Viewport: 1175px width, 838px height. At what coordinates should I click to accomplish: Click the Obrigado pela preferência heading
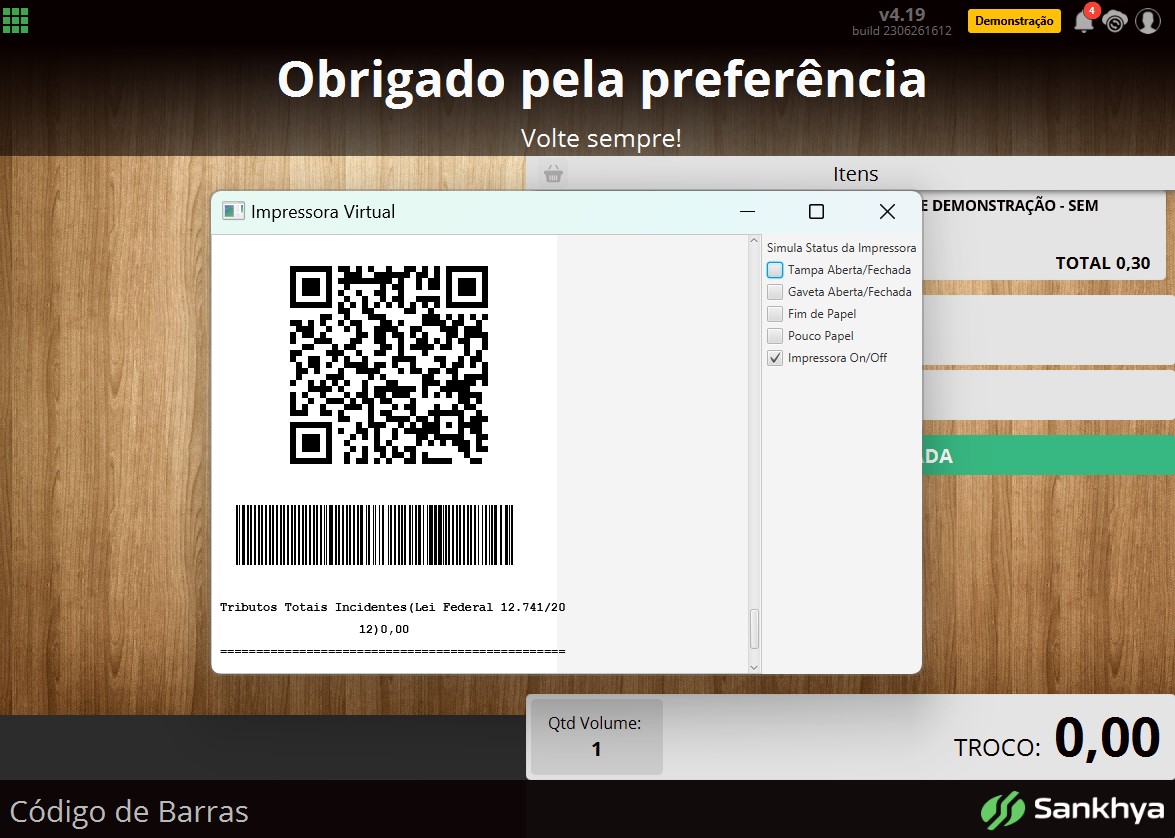(602, 79)
